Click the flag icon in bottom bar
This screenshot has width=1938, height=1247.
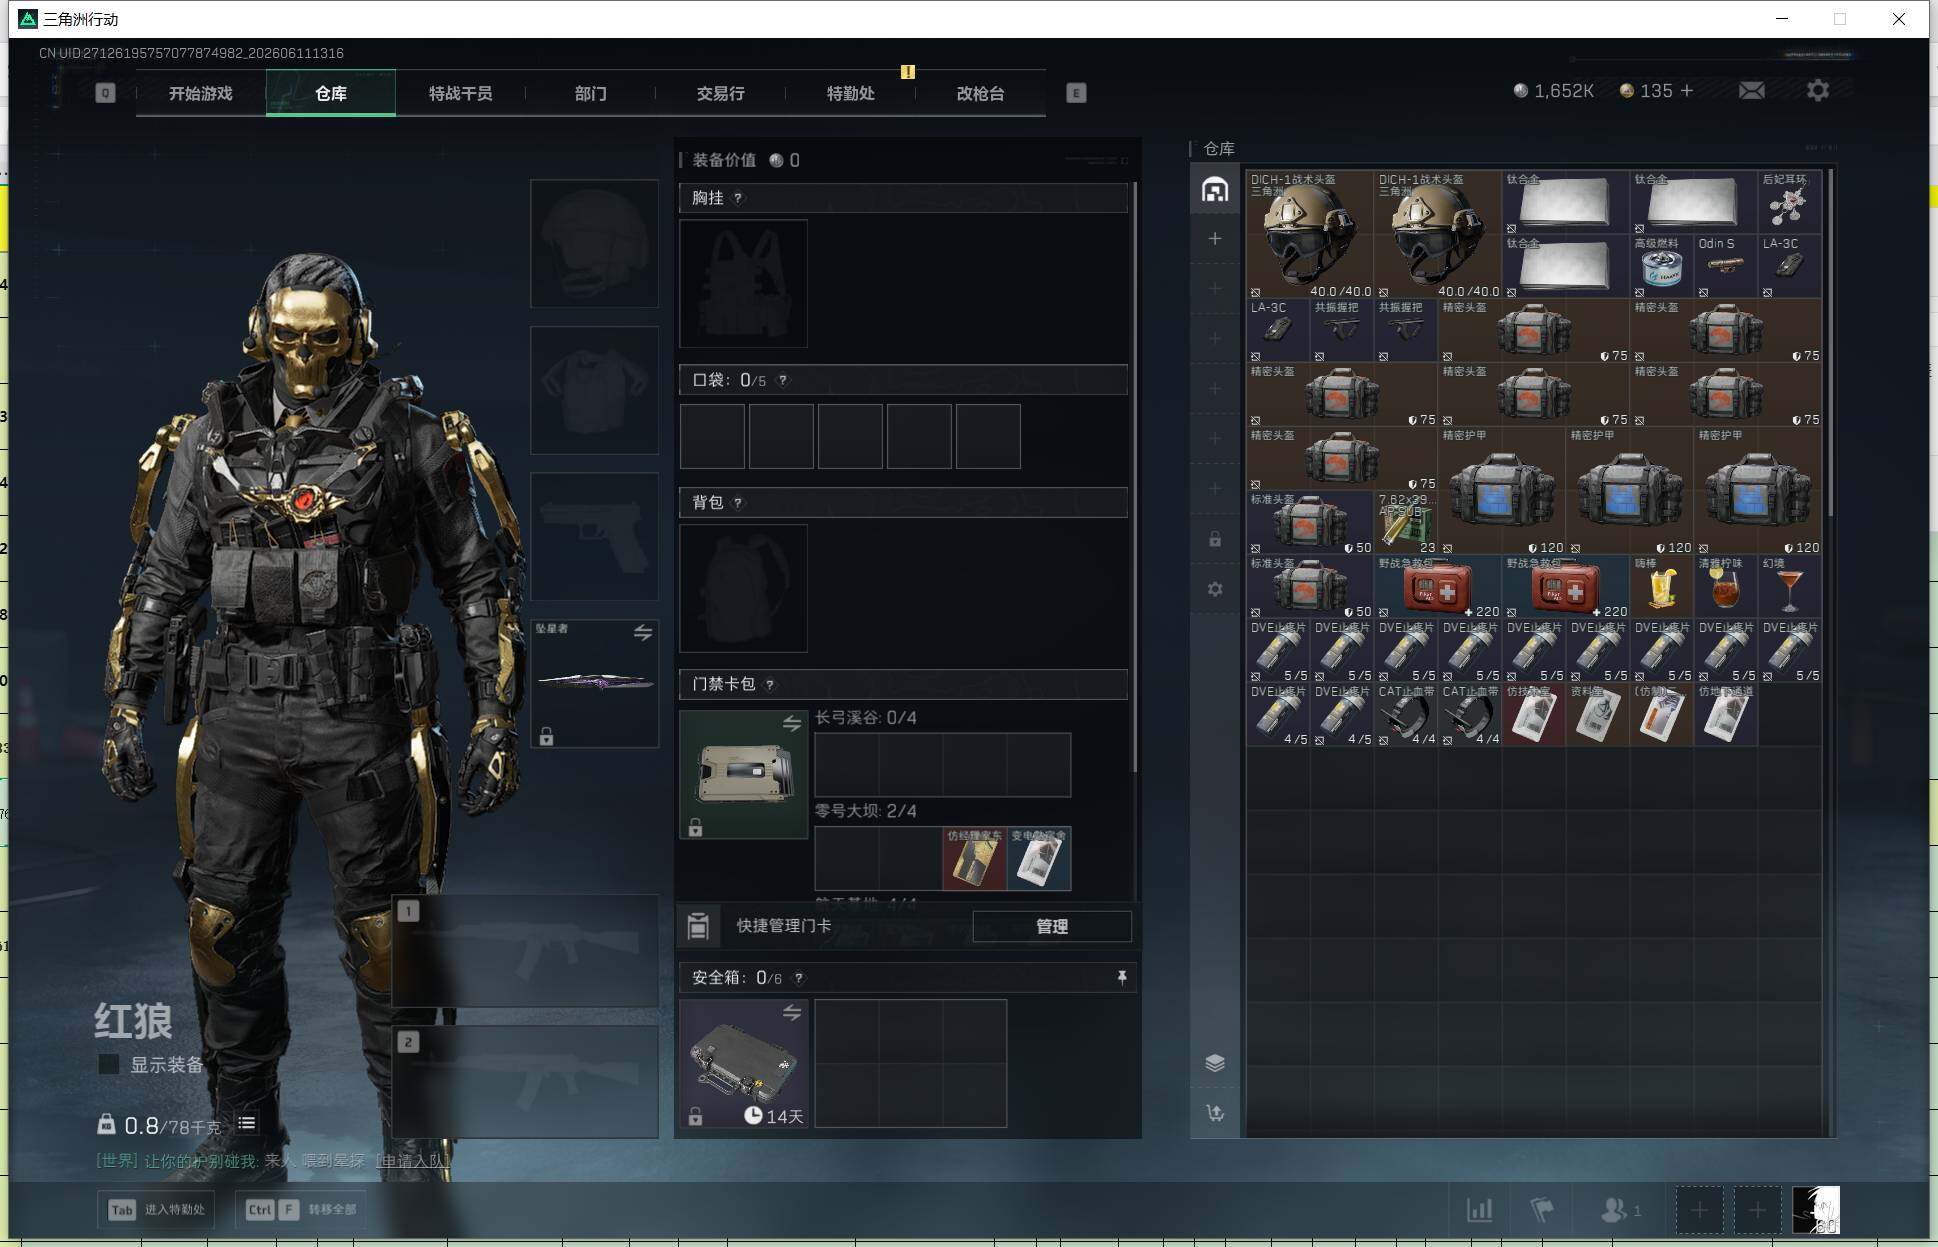coord(1542,1210)
